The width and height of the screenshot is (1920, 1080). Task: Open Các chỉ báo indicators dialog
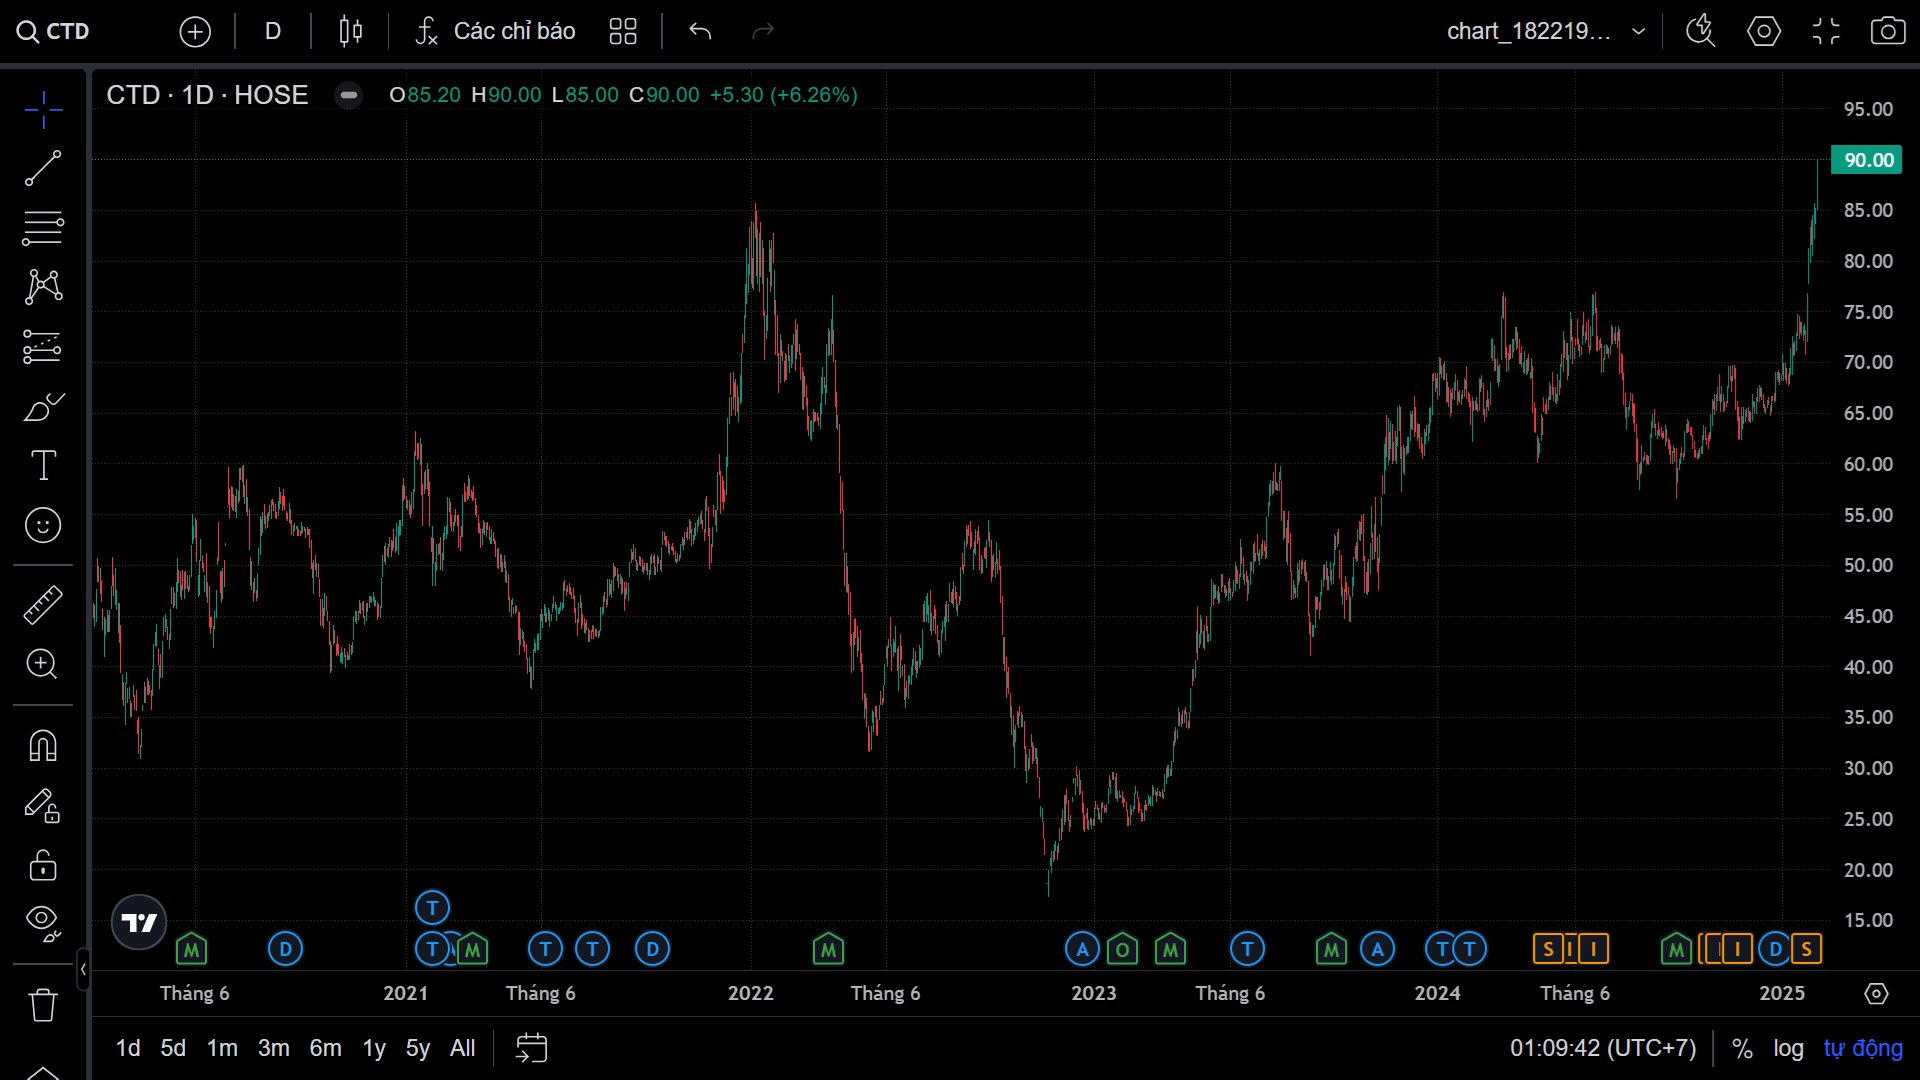click(496, 31)
